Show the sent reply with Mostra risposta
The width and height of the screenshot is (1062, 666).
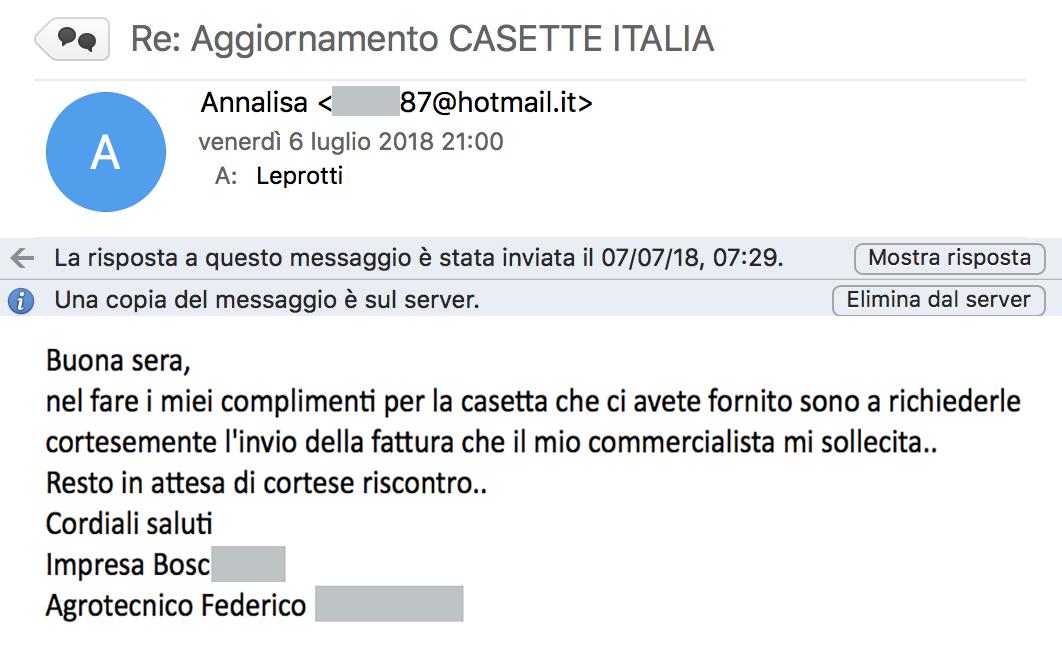click(x=950, y=258)
